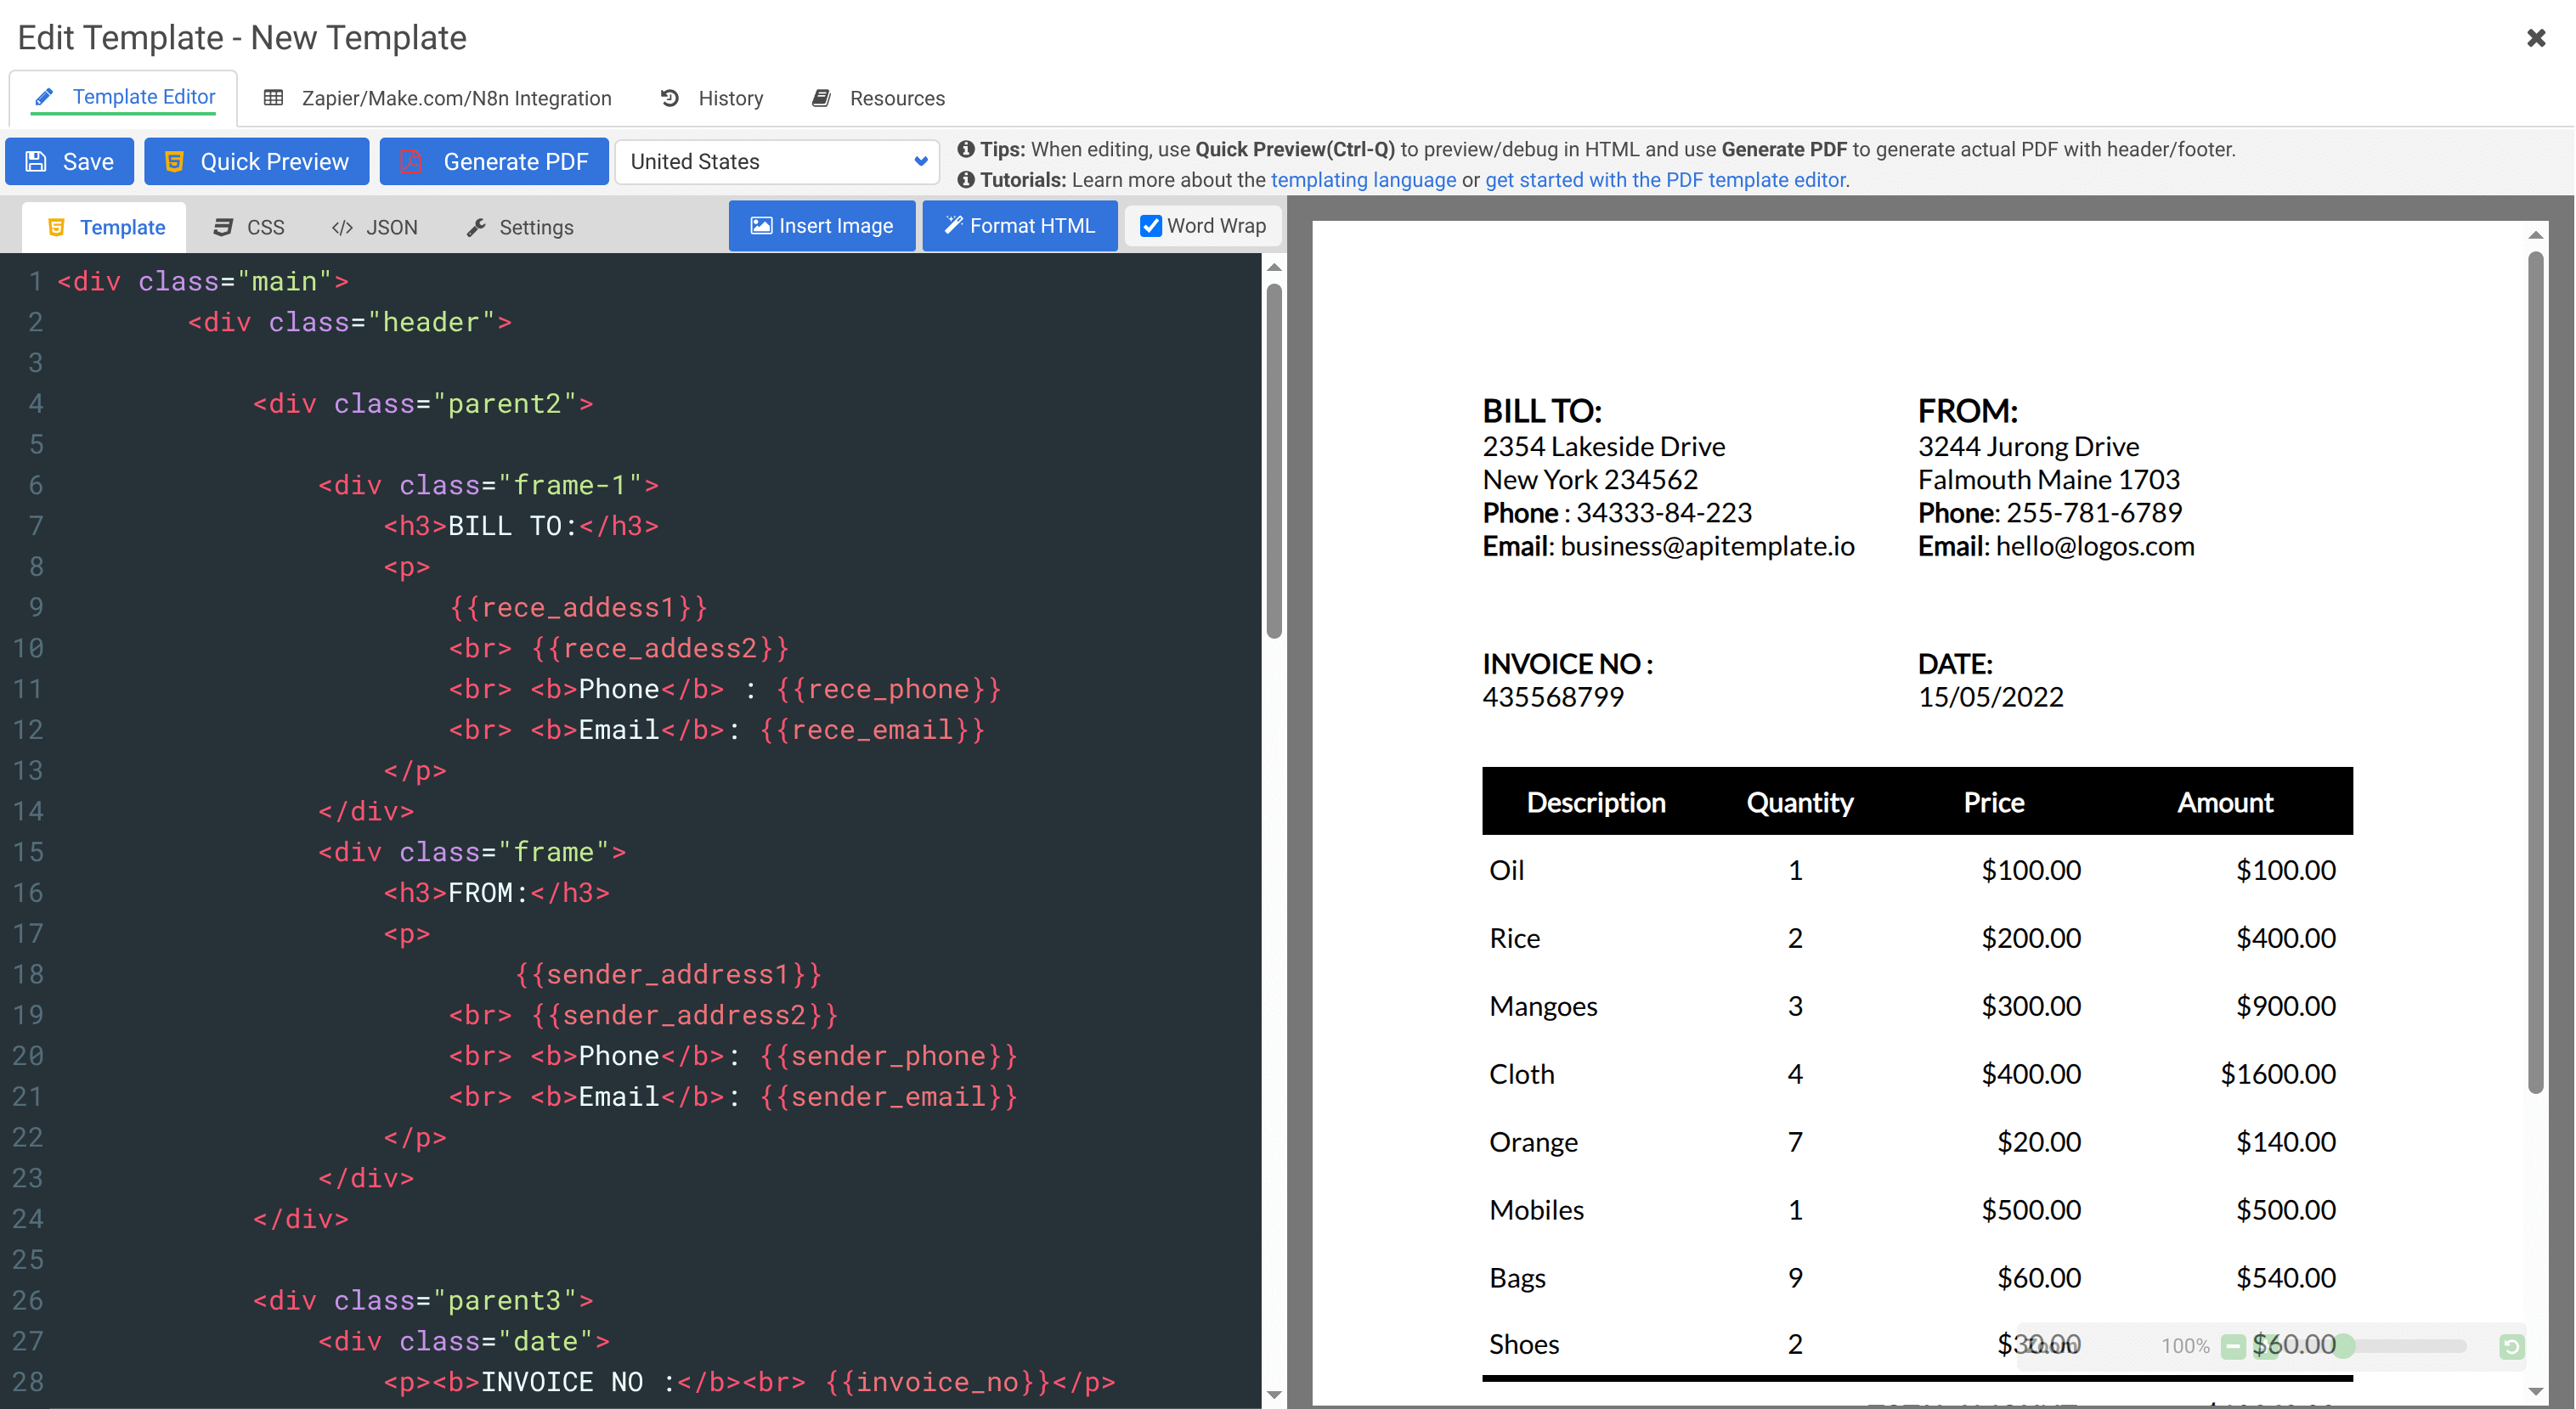This screenshot has width=2576, height=1409.
Task: Click Format HTML
Action: click(1019, 226)
